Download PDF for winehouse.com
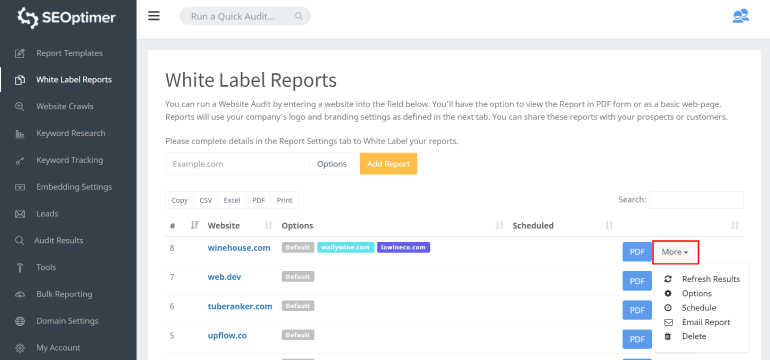The height and width of the screenshot is (360, 770). point(637,252)
